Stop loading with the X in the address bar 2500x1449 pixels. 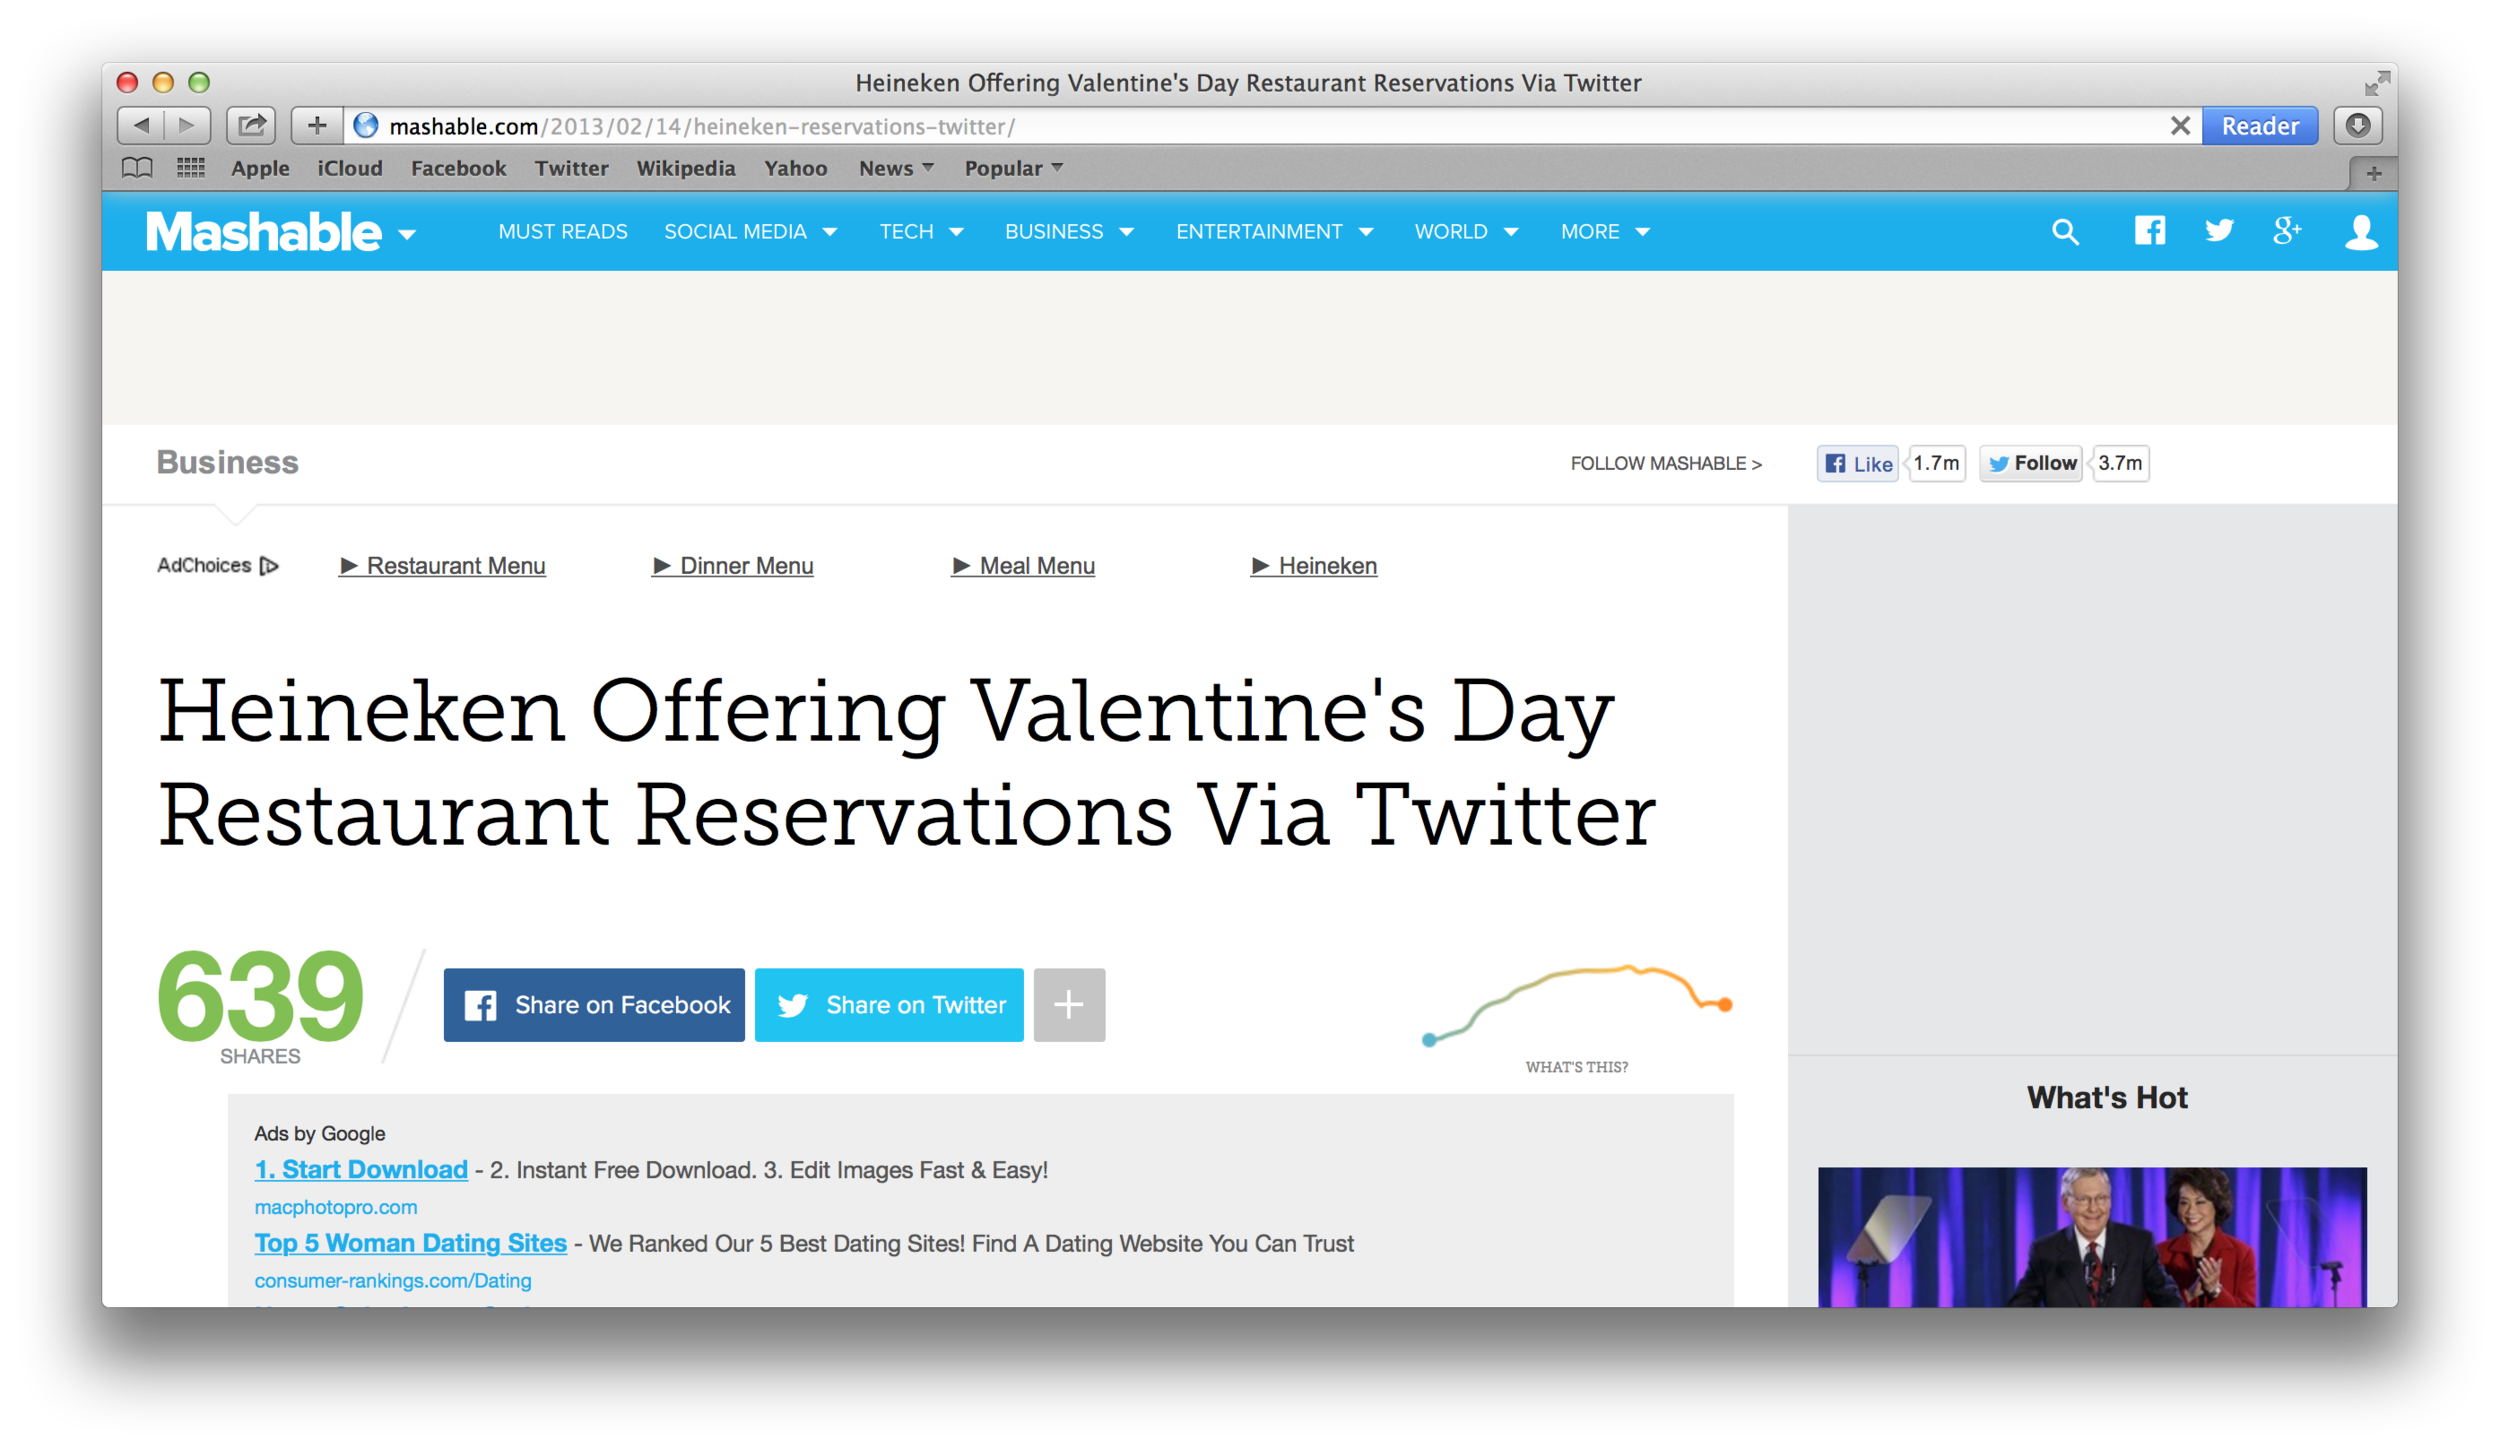(2181, 126)
